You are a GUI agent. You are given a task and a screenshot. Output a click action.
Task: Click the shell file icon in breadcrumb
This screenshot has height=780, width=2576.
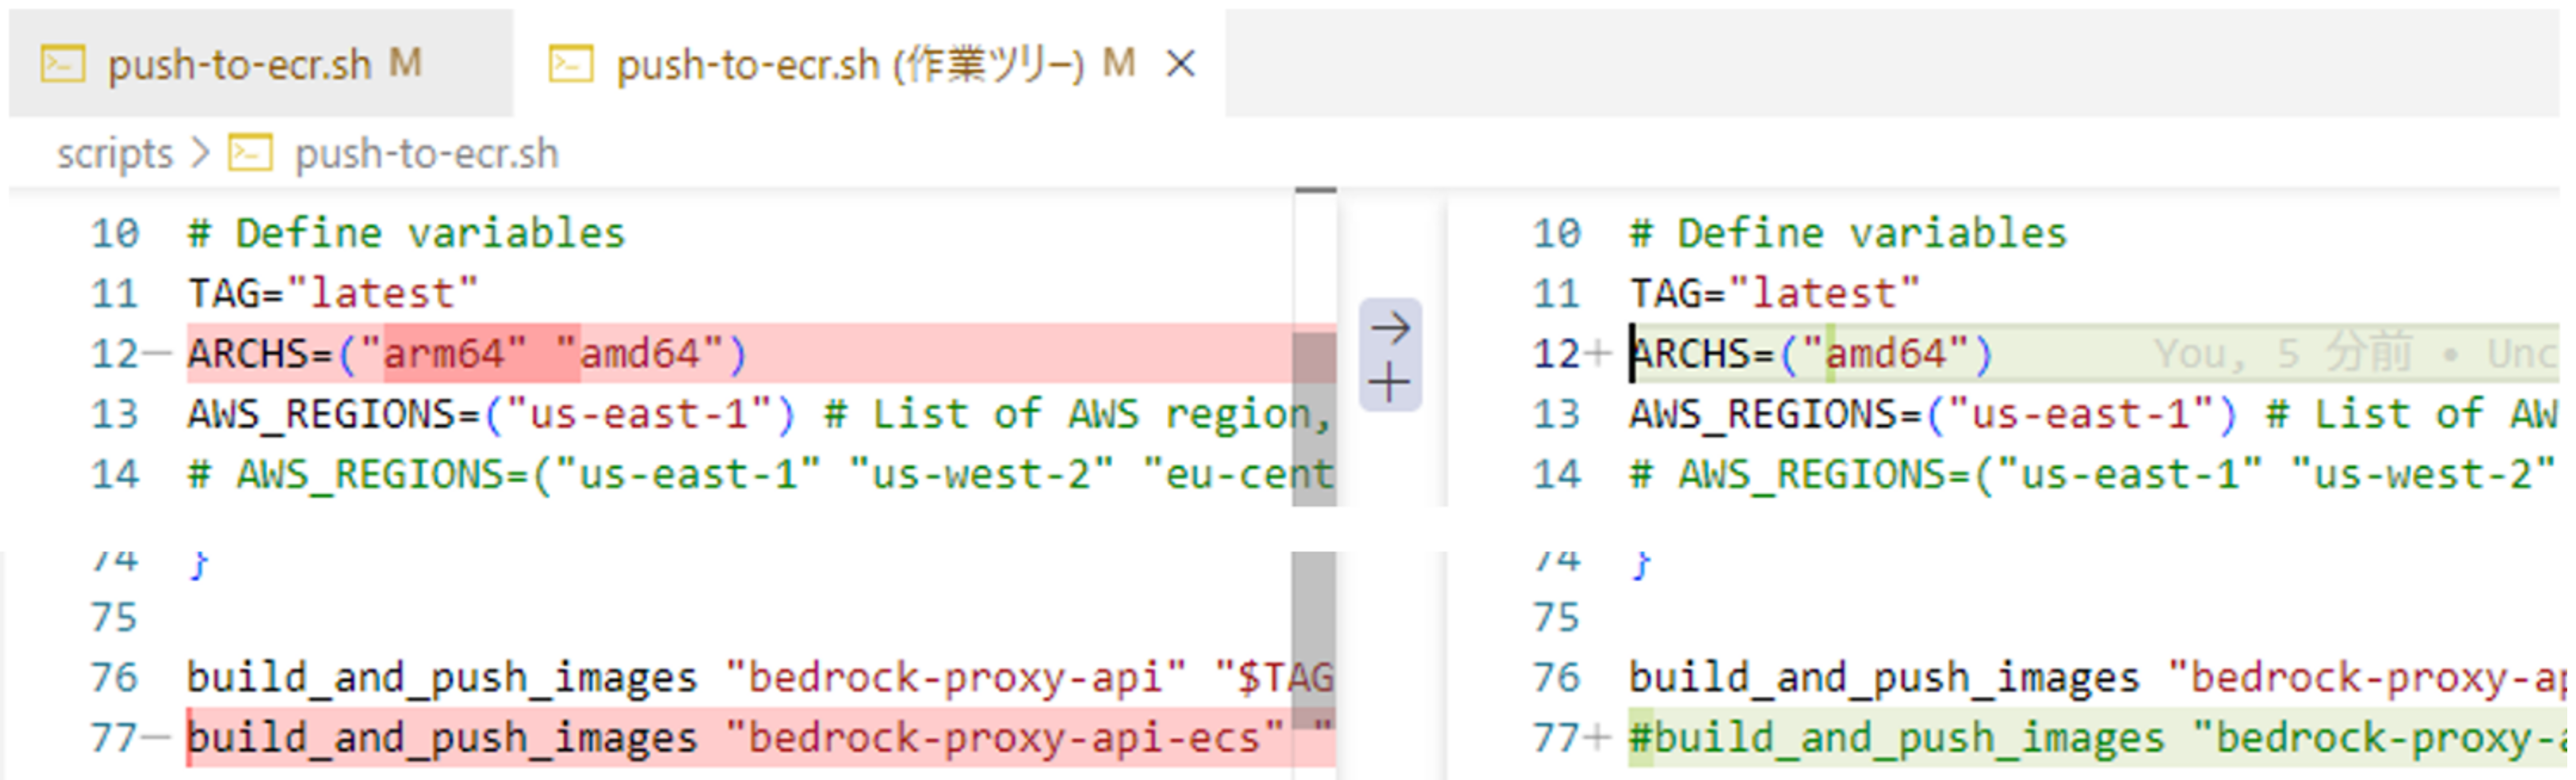click(x=250, y=154)
